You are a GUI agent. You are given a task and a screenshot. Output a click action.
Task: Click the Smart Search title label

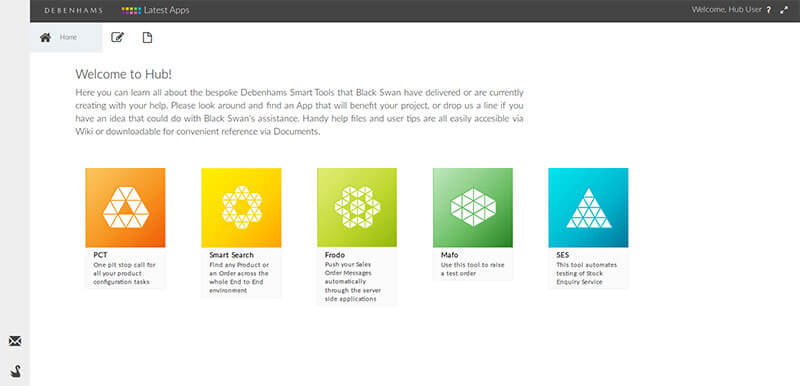click(231, 255)
